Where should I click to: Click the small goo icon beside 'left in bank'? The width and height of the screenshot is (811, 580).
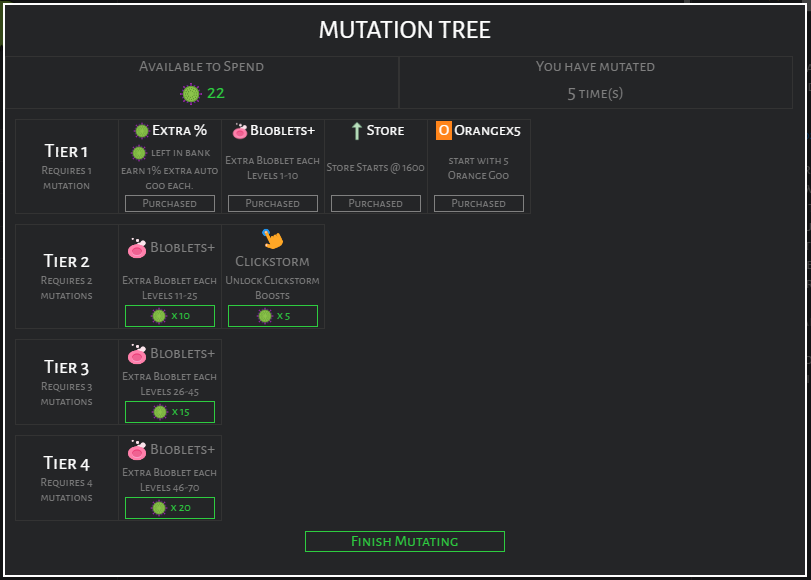tap(139, 153)
